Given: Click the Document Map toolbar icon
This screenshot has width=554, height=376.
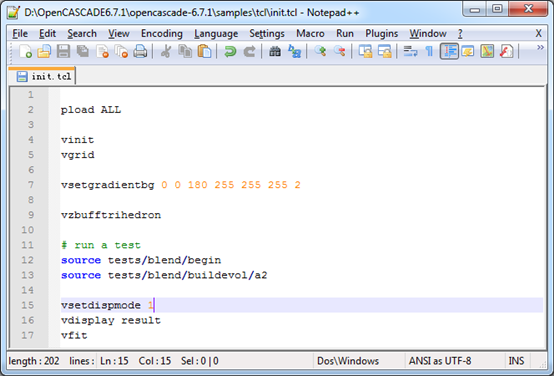Looking at the screenshot, I should (487, 51).
